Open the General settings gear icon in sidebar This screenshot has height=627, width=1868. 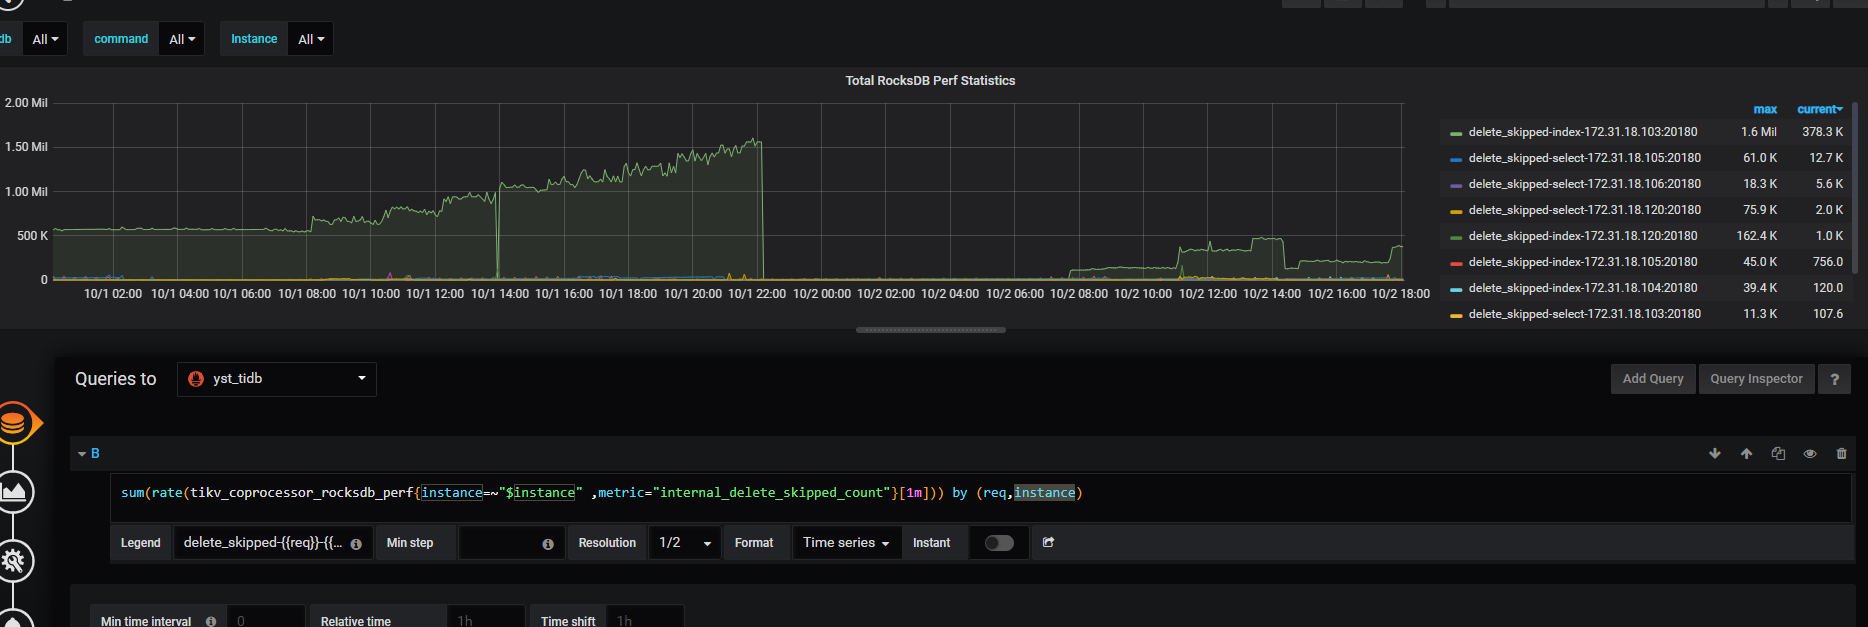click(14, 561)
